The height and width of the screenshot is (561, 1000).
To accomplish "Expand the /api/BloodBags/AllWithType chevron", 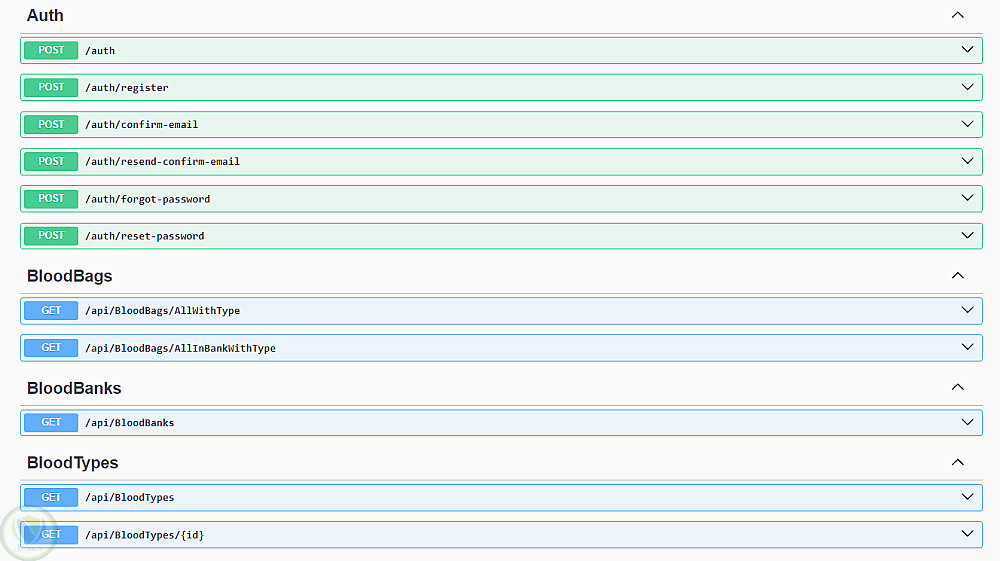I will click(x=967, y=310).
